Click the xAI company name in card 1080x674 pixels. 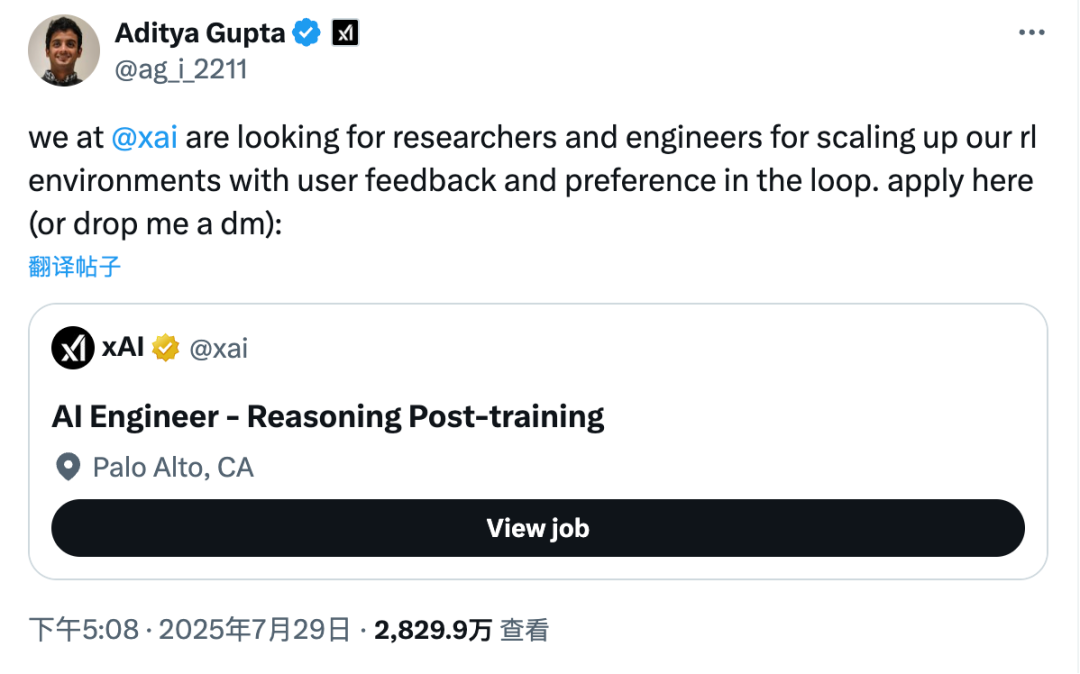pyautogui.click(x=123, y=348)
